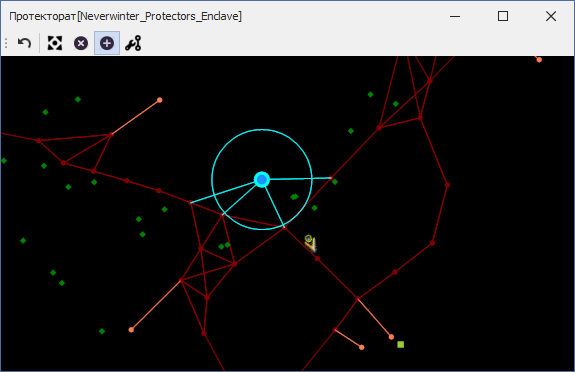Screen dimensions: 575x372
Task: Click the orange endpoint node beside the green square
Action: coord(391,337)
